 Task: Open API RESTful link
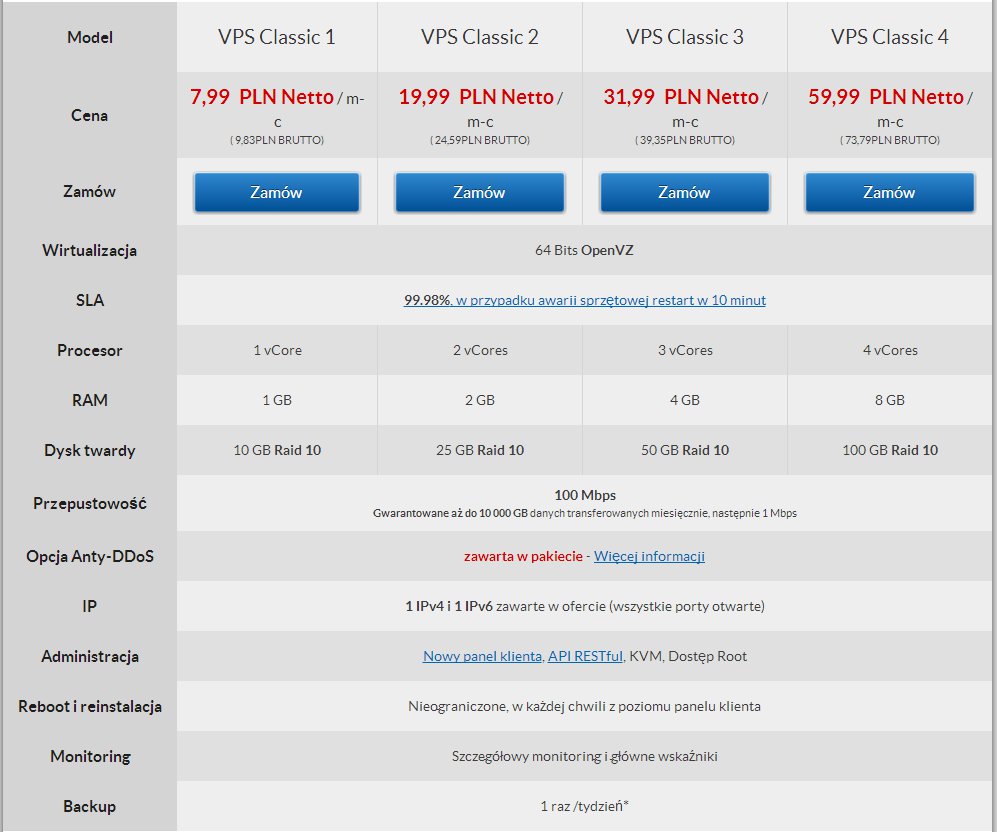coord(585,656)
